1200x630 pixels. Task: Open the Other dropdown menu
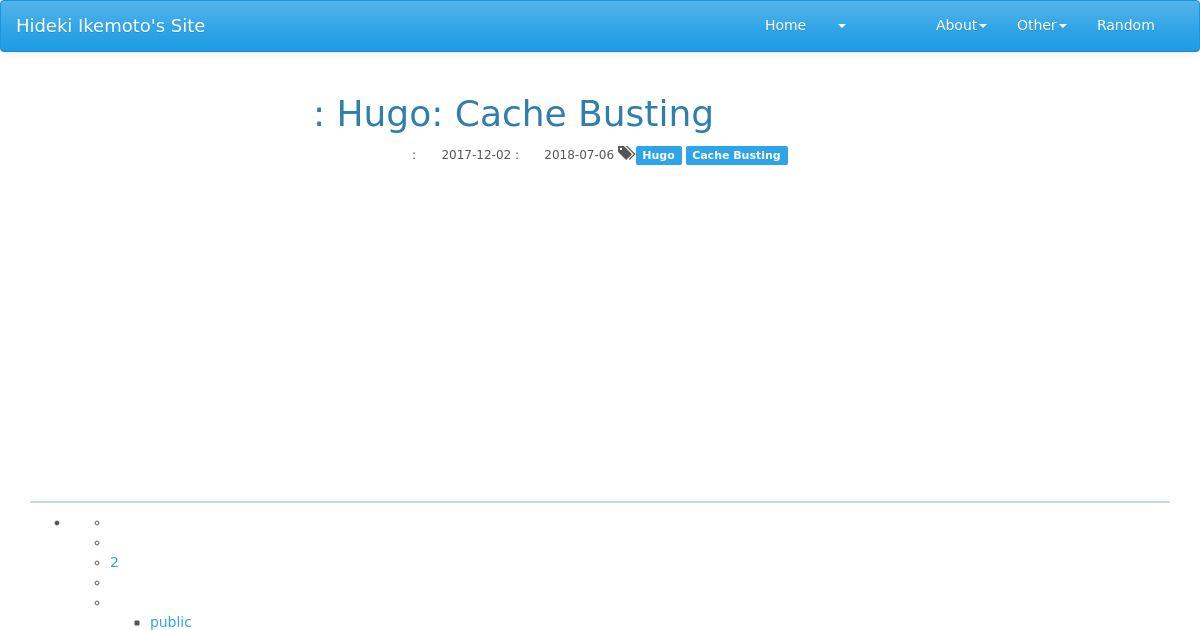[1041, 25]
